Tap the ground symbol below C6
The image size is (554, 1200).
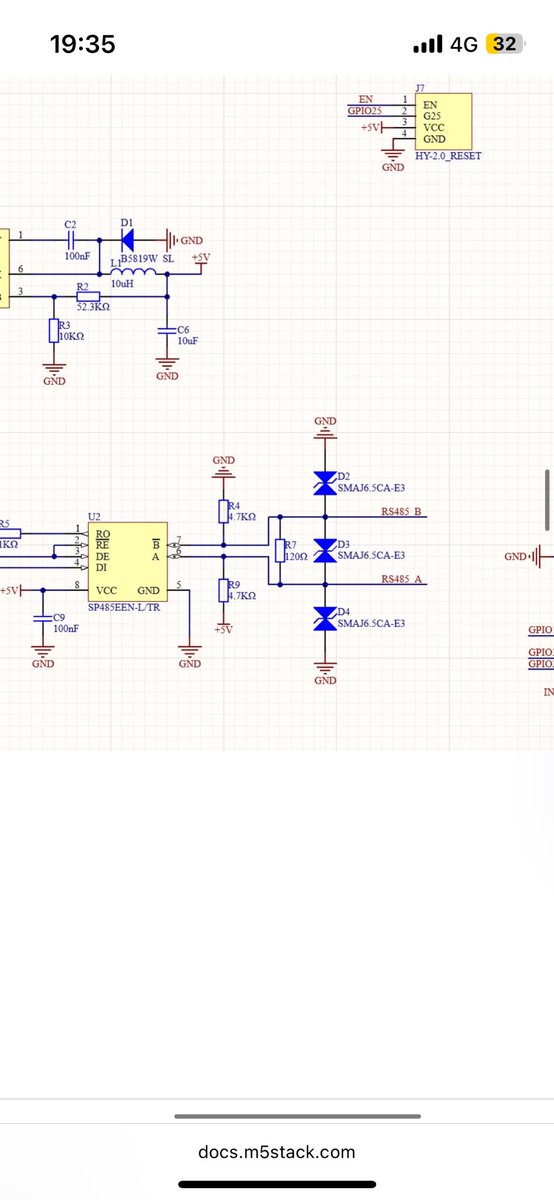pos(167,365)
